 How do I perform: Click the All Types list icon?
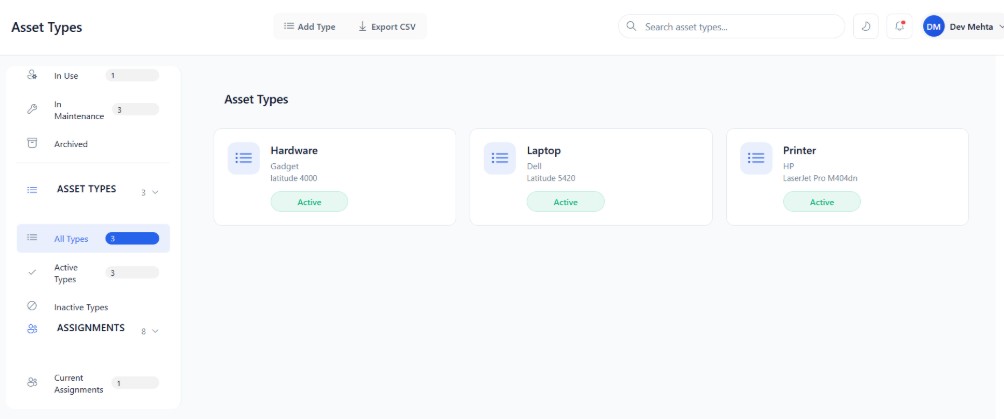click(32, 238)
